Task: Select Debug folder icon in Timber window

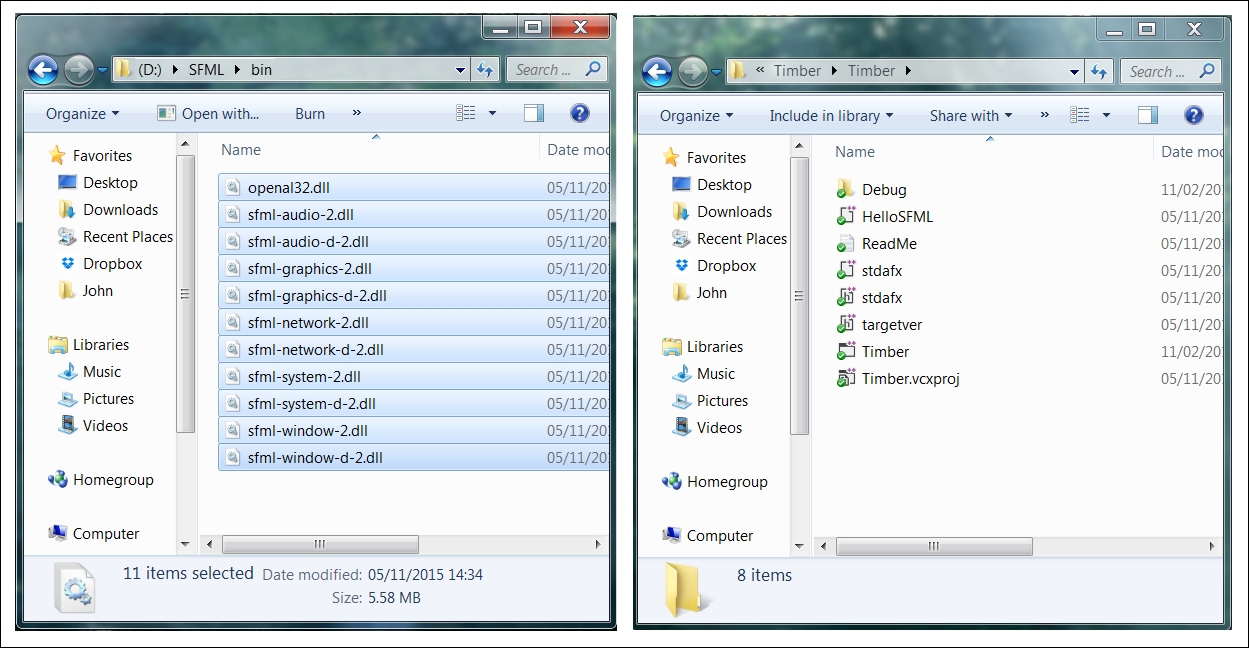Action: pos(845,189)
